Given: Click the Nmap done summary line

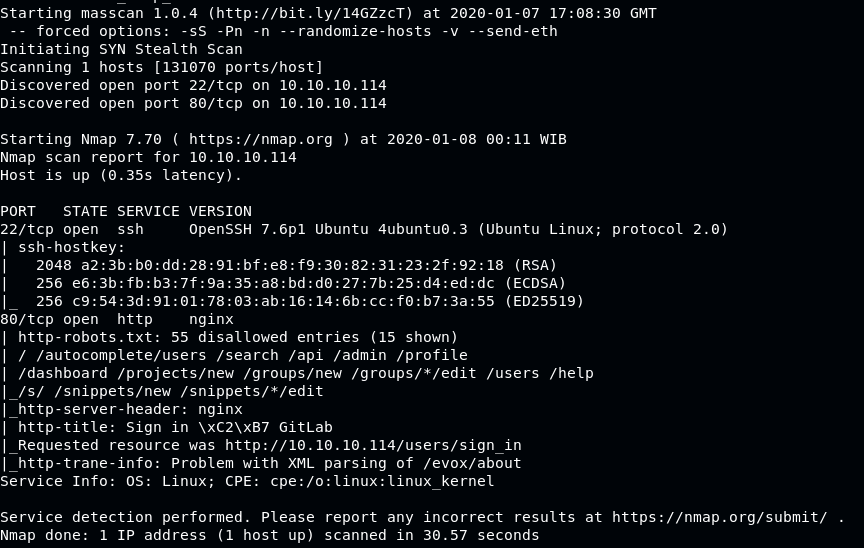Looking at the screenshot, I should point(269,535).
